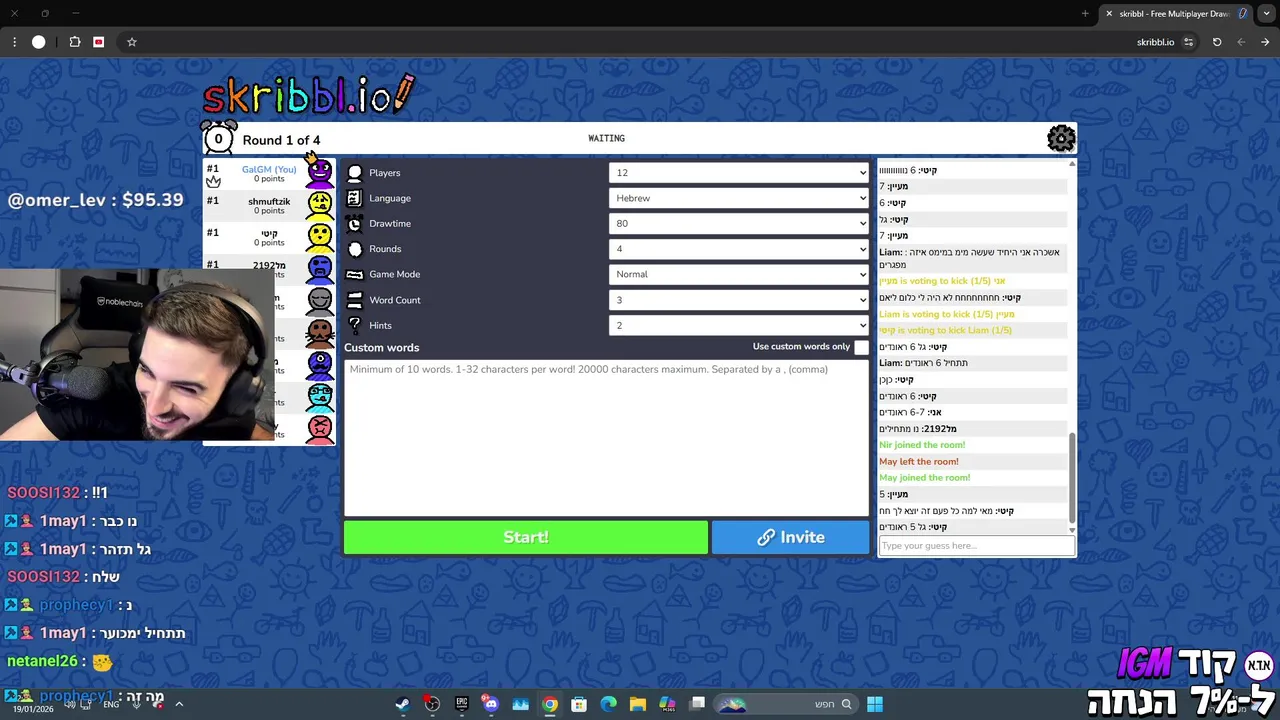Open site information icon beside skribbl.io

point(1188,42)
